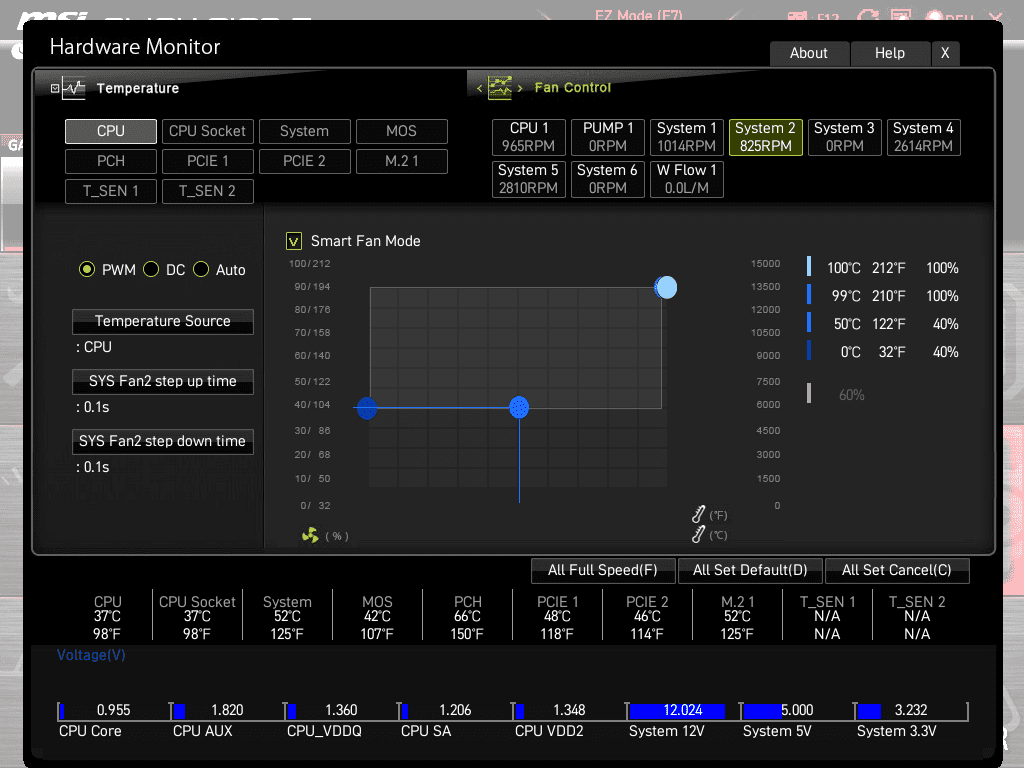Click EZ Mode (F7) in the BIOS window
1024x768 pixels.
click(x=639, y=14)
